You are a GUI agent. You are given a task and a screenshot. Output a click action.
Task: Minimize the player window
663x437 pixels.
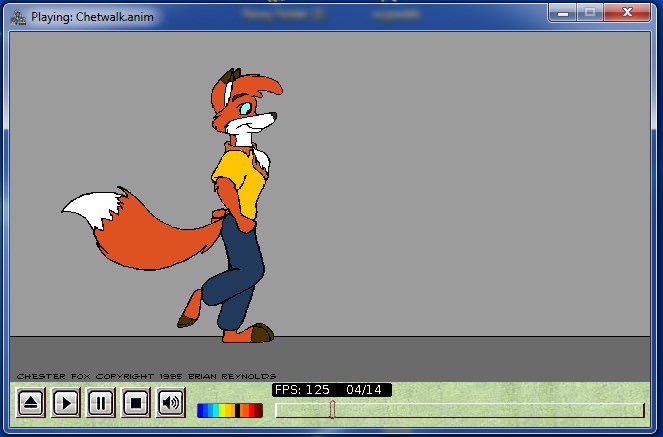[x=562, y=13]
